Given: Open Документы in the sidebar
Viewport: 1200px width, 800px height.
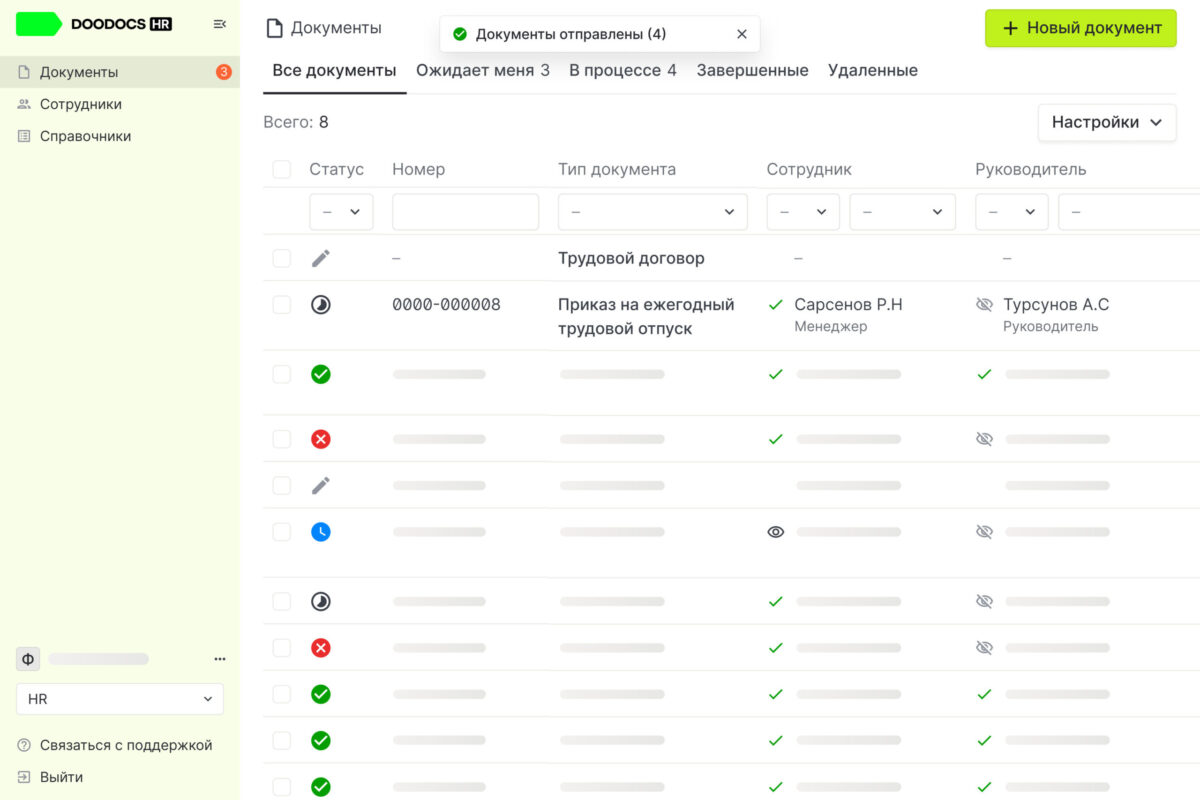Looking at the screenshot, I should [120, 72].
